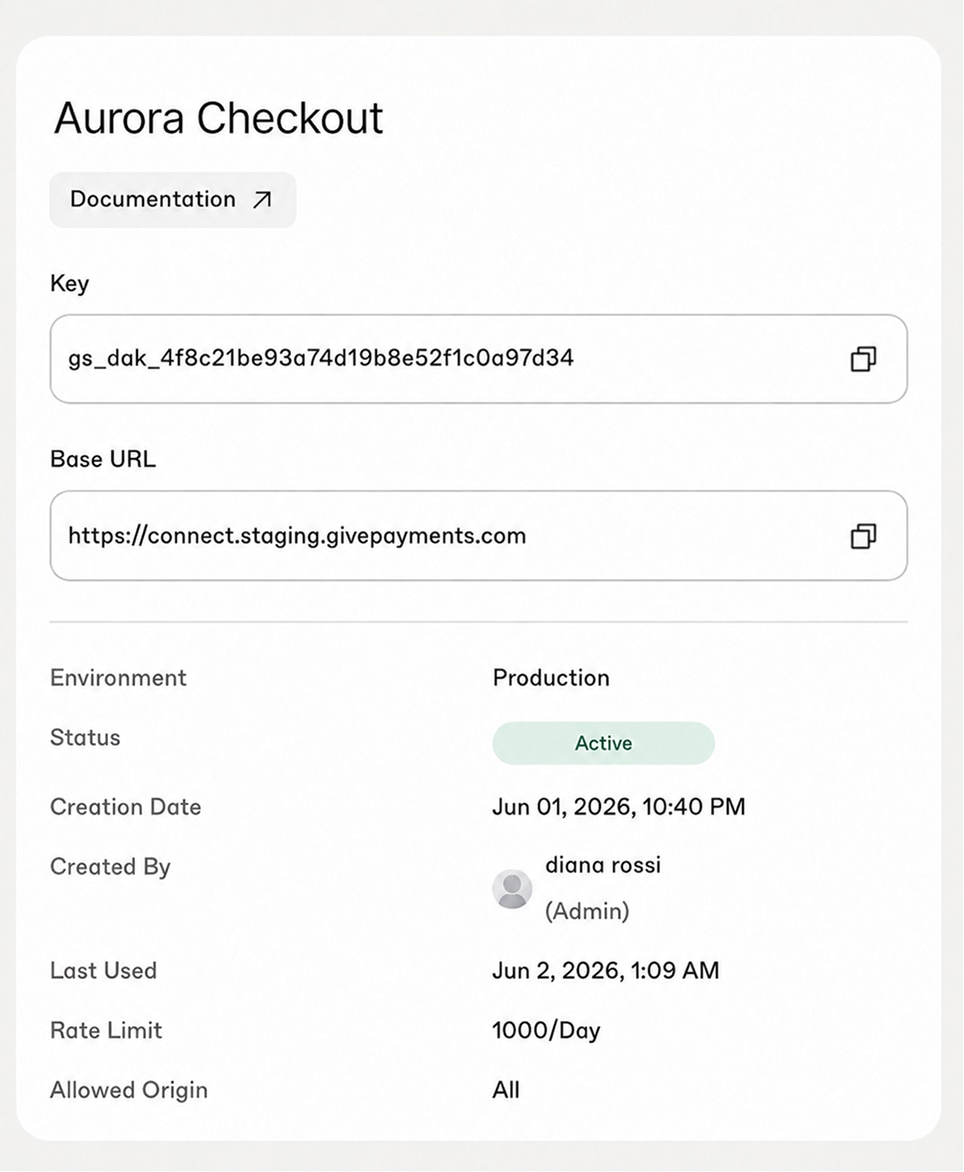Click the Production environment value
The height and width of the screenshot is (1172, 964).
(x=551, y=678)
